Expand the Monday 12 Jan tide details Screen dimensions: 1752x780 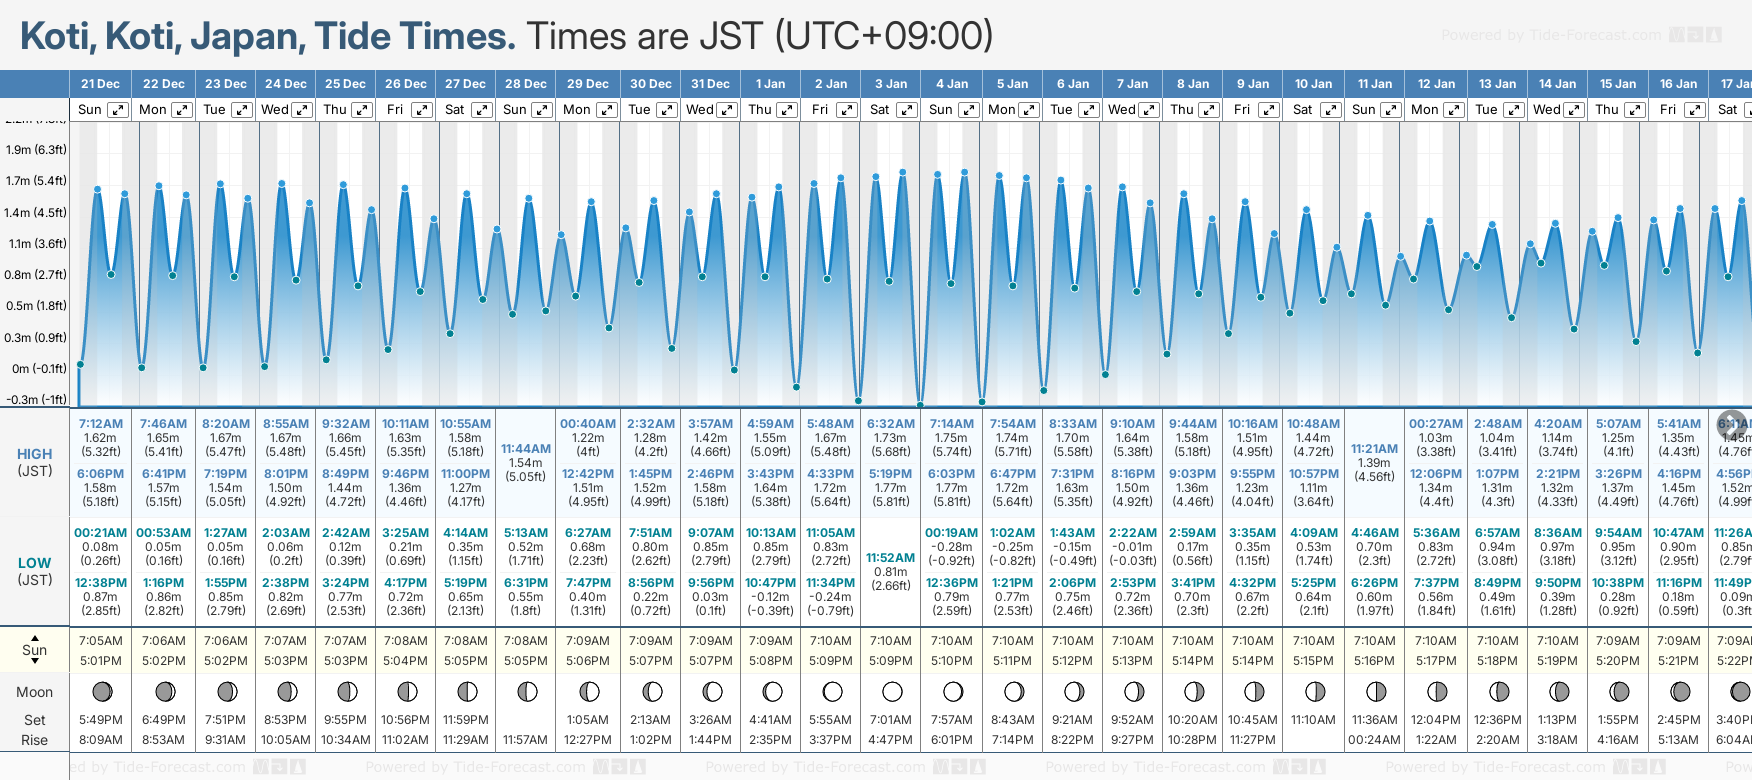pos(1453,110)
